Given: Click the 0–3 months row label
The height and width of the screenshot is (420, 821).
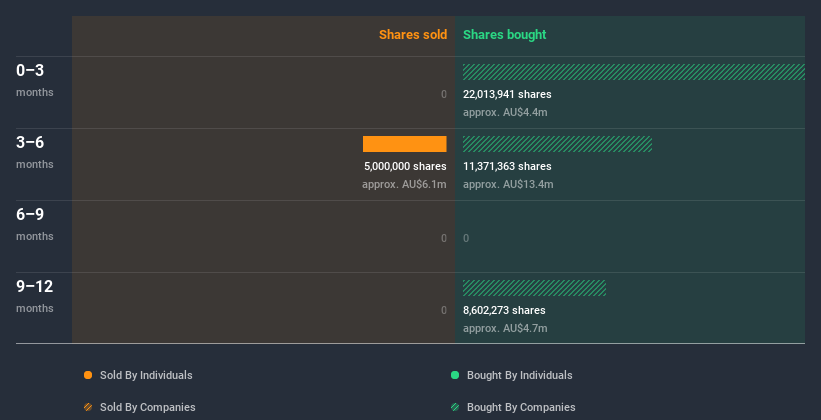Looking at the screenshot, I should tap(35, 80).
